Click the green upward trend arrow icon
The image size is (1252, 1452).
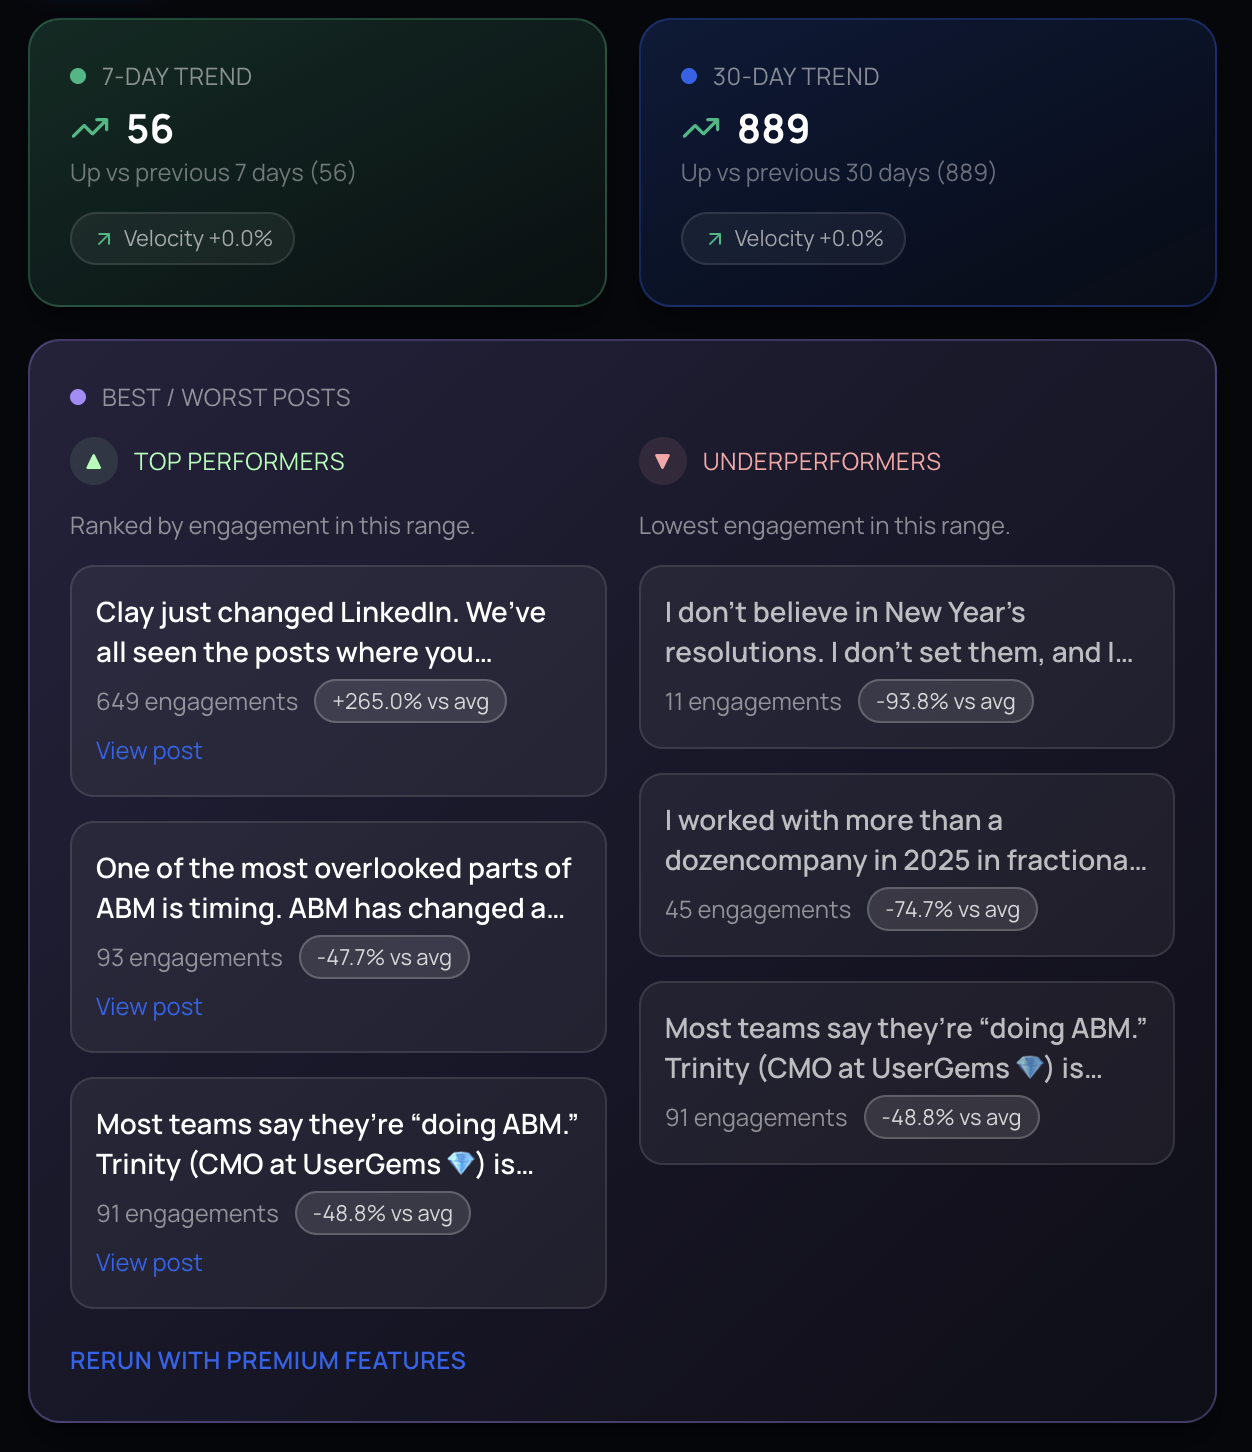point(92,128)
